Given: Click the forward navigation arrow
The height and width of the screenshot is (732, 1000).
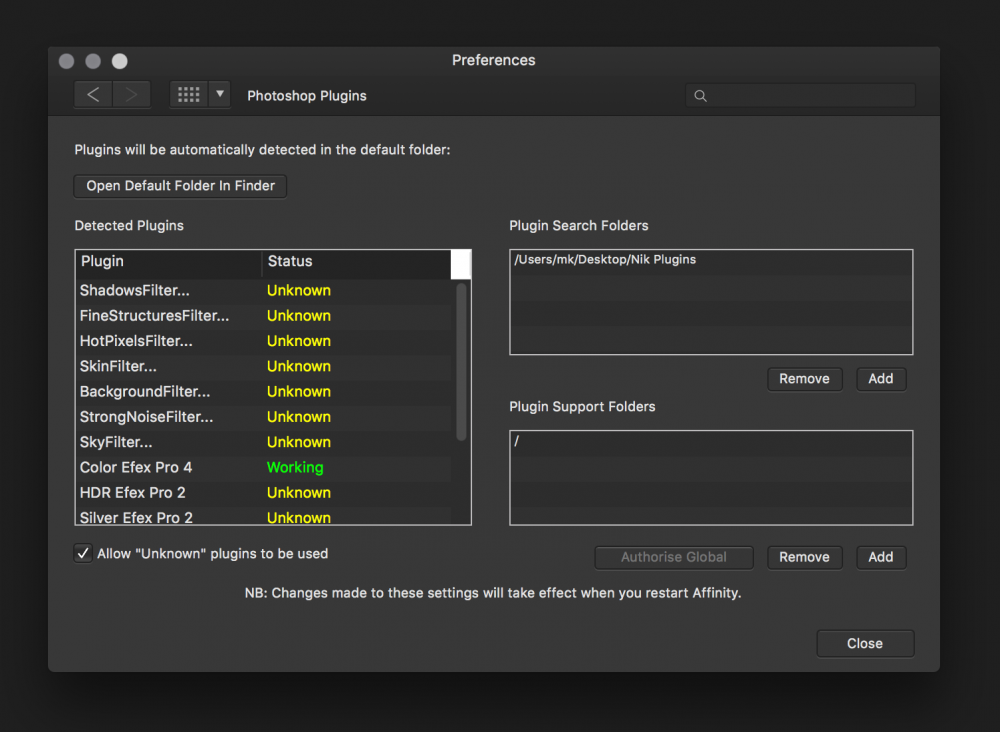Looking at the screenshot, I should tap(131, 95).
